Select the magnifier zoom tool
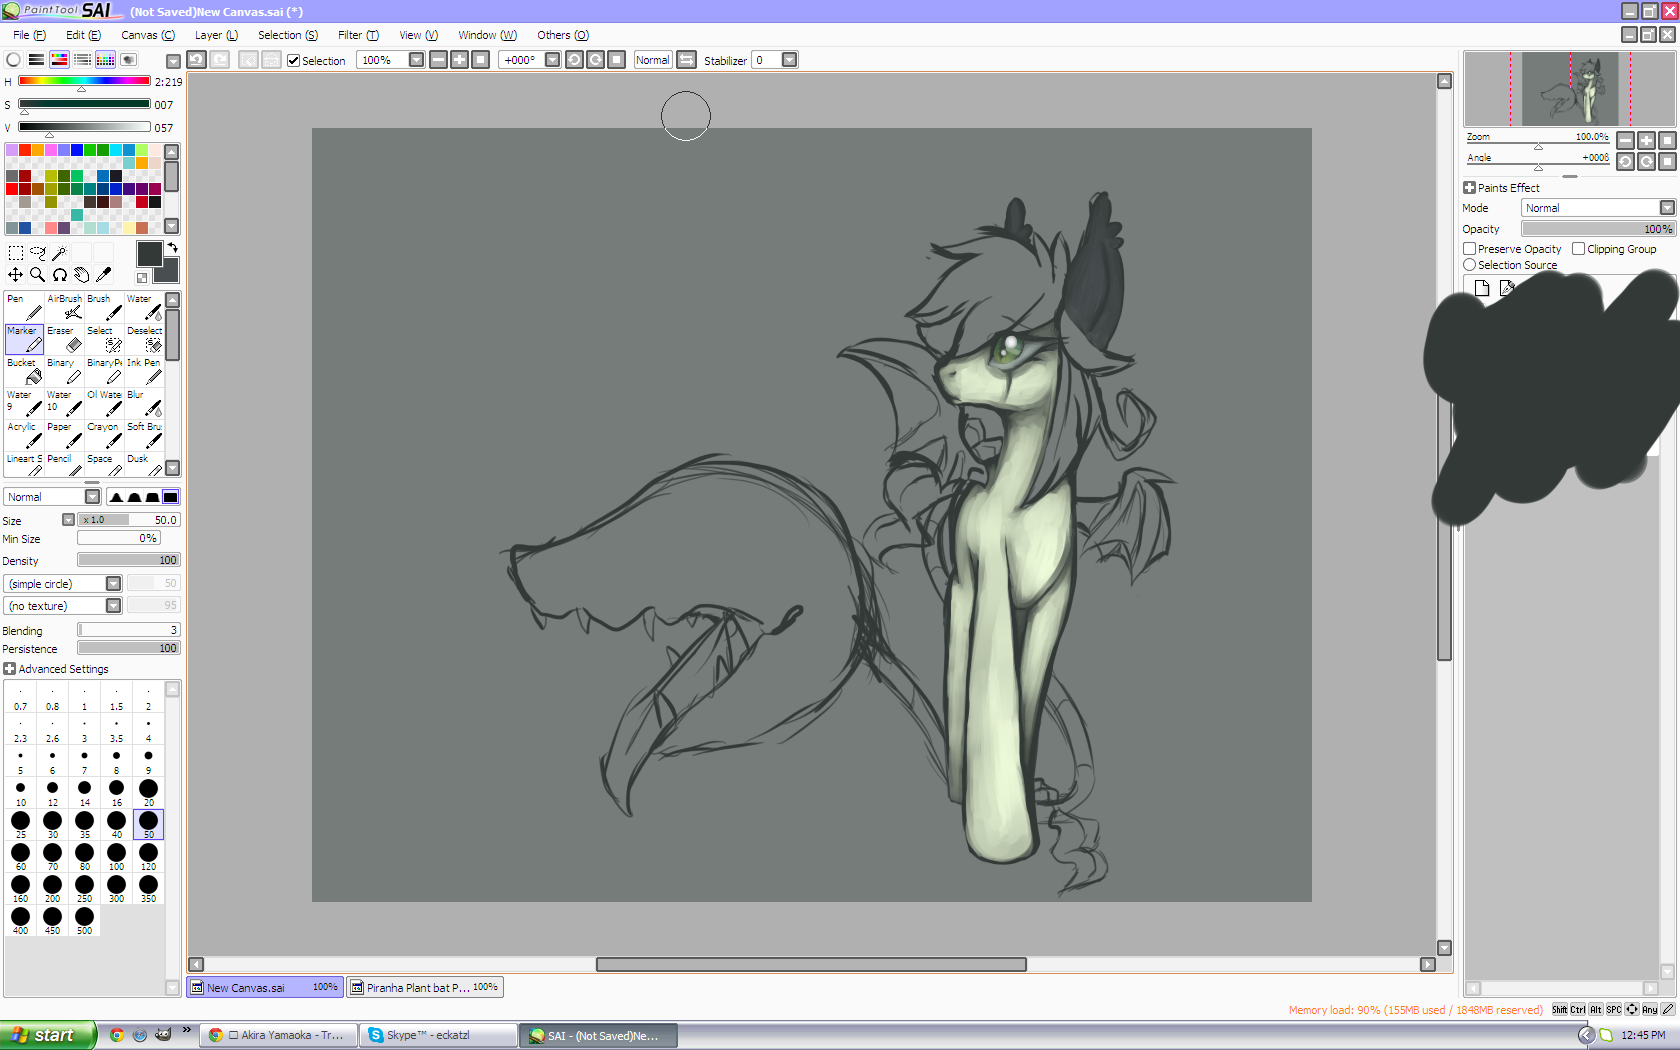The height and width of the screenshot is (1050, 1680). [x=37, y=275]
